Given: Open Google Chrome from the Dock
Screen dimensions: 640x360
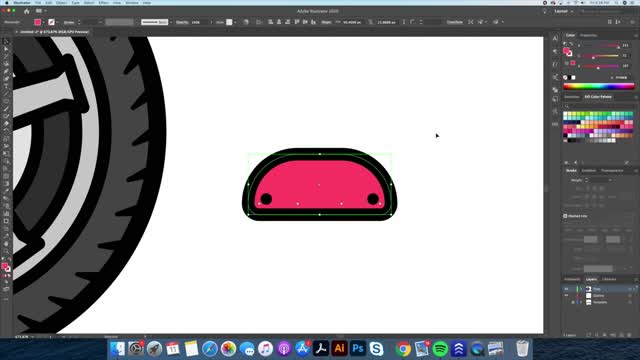Looking at the screenshot, I should coord(403,349).
